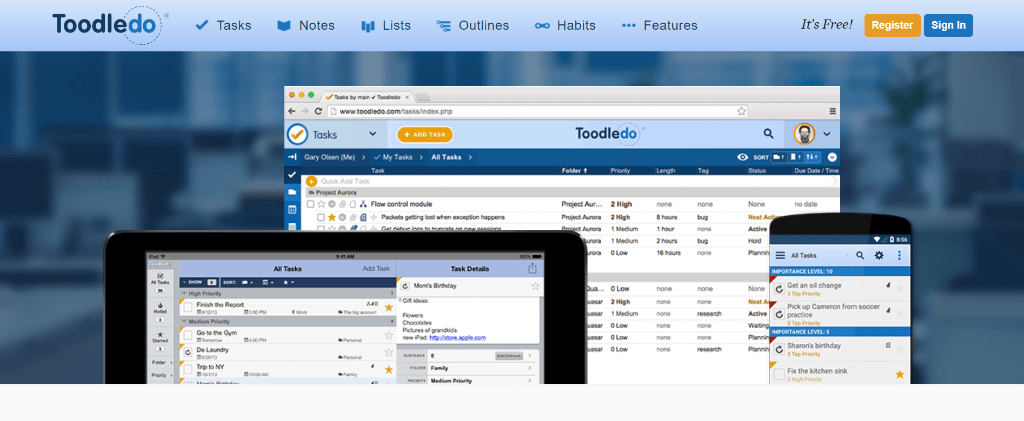Screen dimensions: 1024x421
Task: Click the bookmark star in the address bar
Action: click(x=741, y=112)
